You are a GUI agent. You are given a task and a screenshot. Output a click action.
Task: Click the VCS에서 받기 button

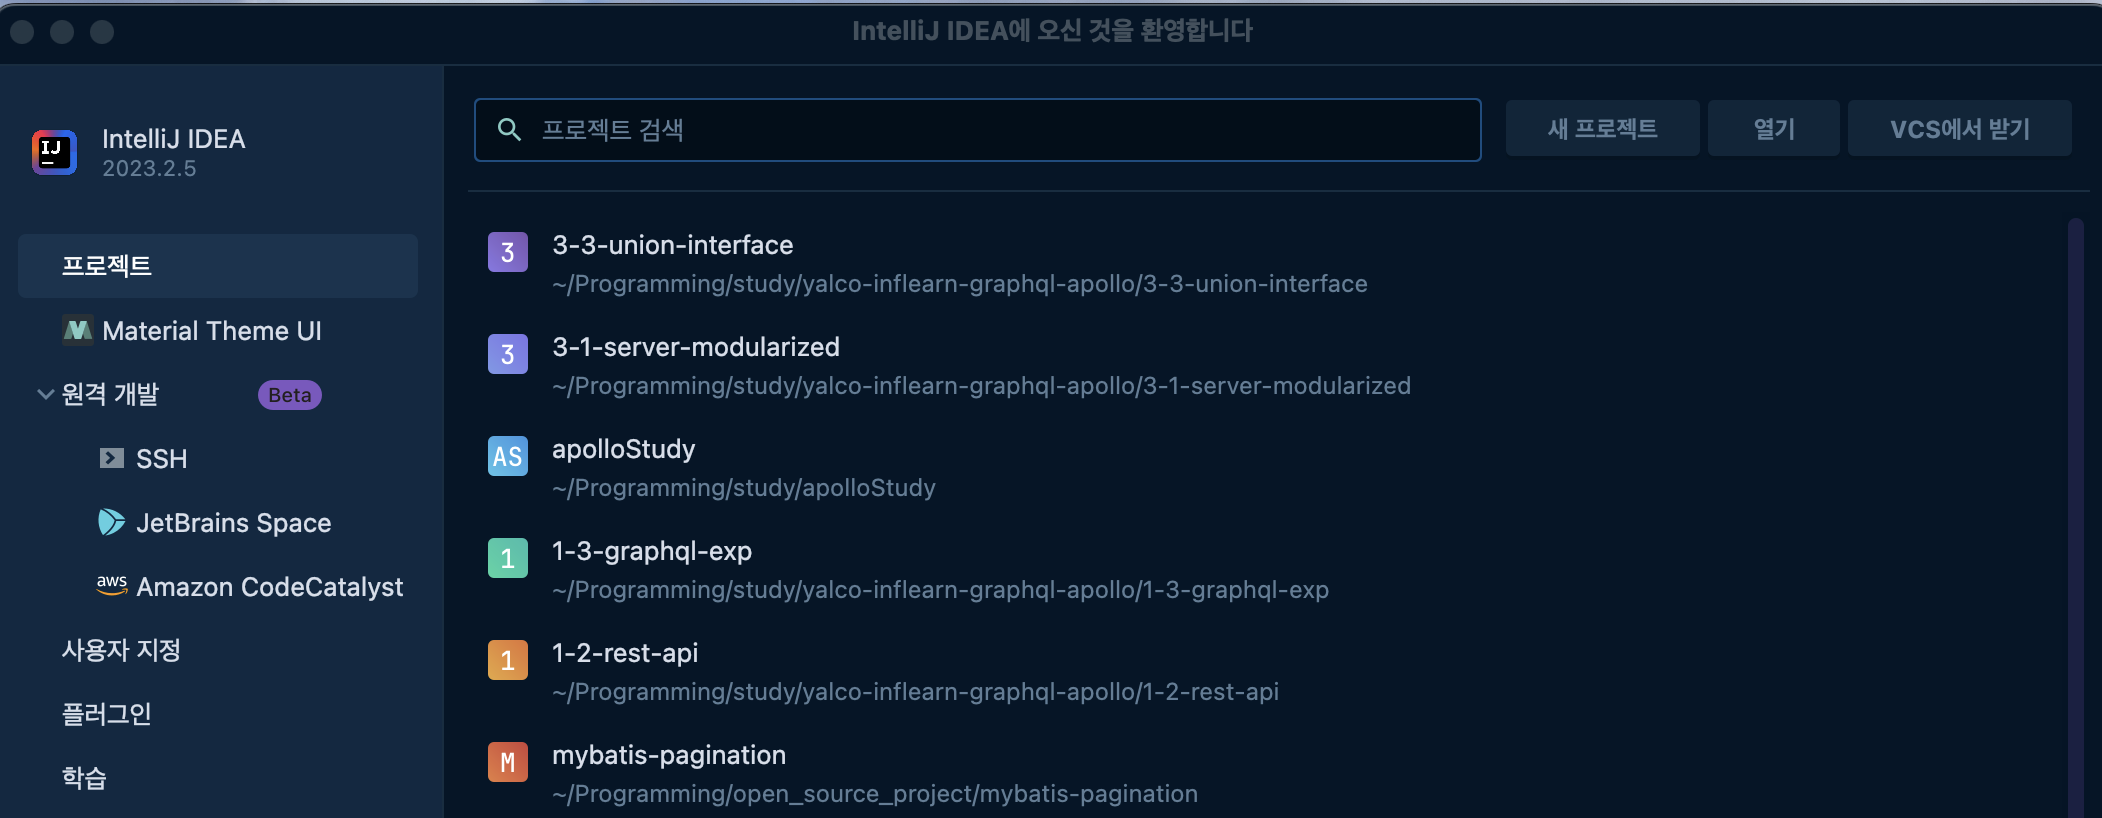[x=1959, y=128]
